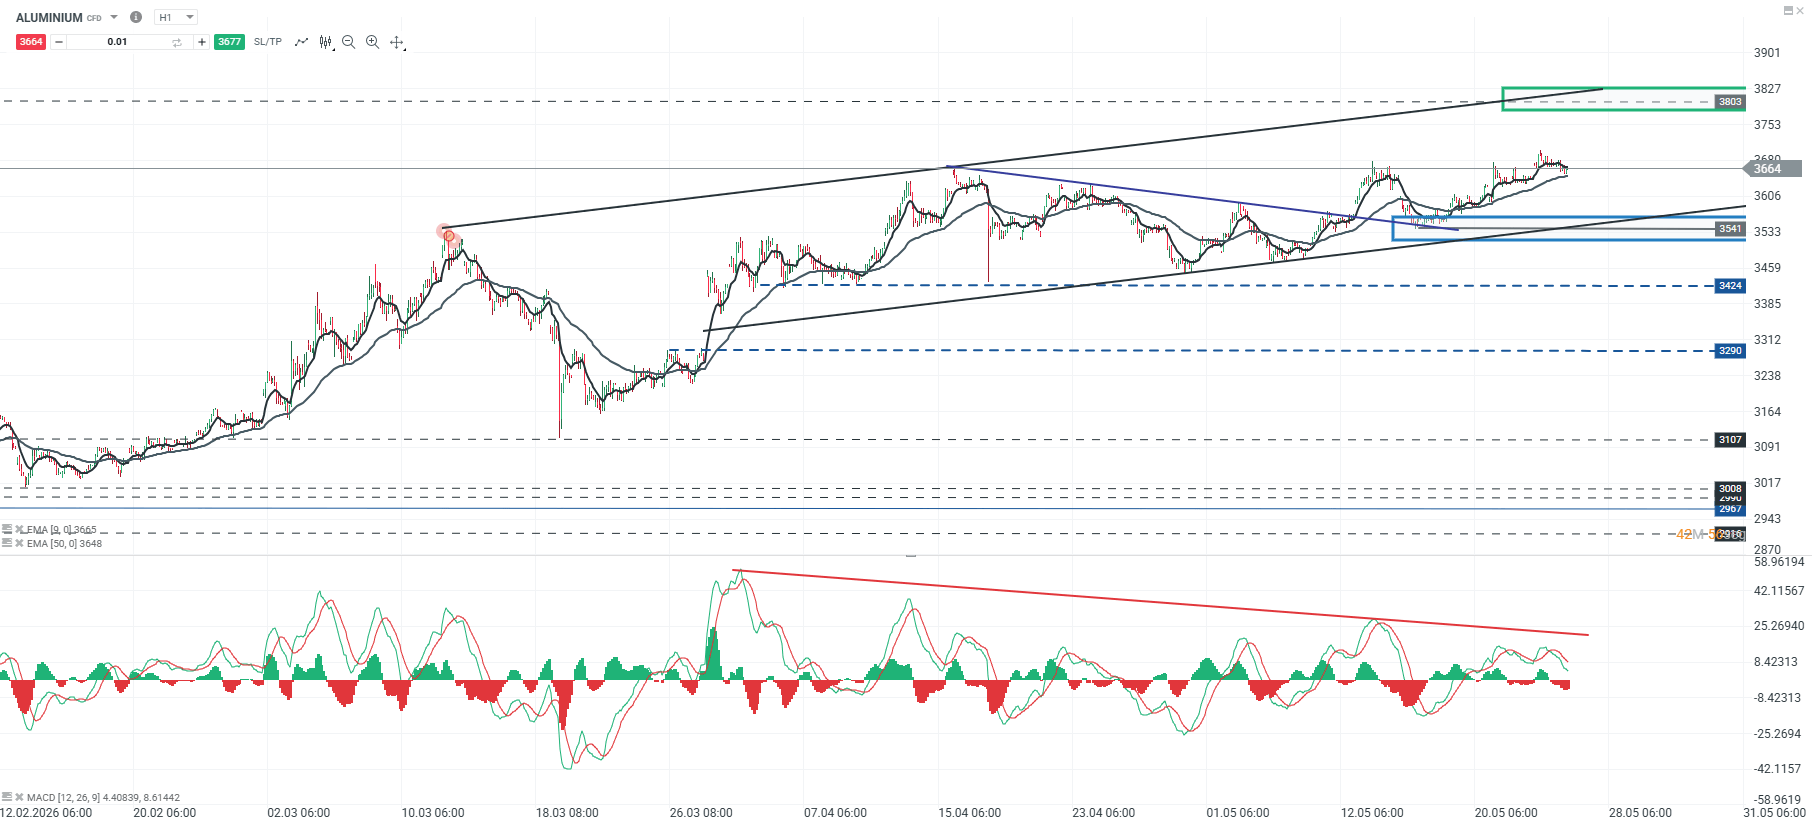This screenshot has width=1813, height=828.
Task: Zoom in the chart with magnifier plus
Action: point(373,42)
